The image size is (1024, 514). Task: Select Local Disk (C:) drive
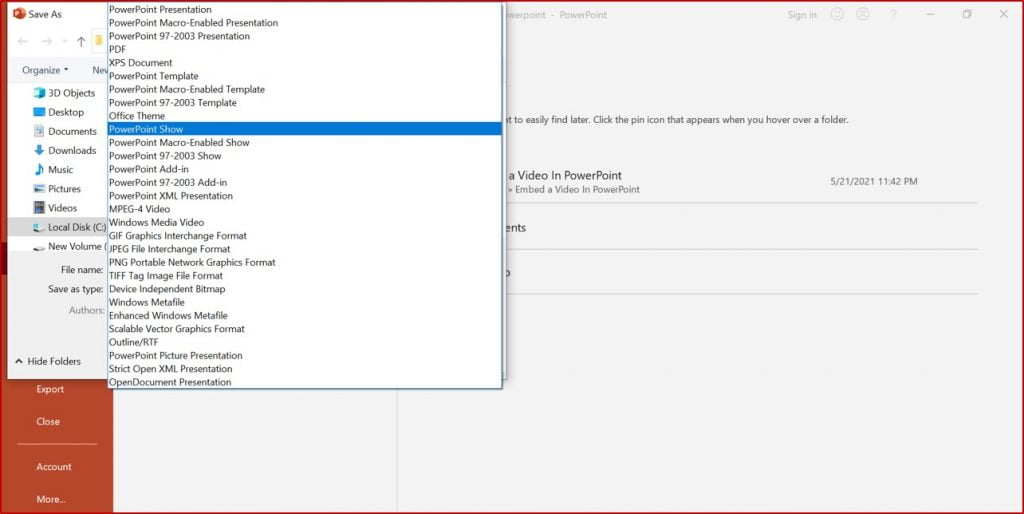(x=57, y=227)
